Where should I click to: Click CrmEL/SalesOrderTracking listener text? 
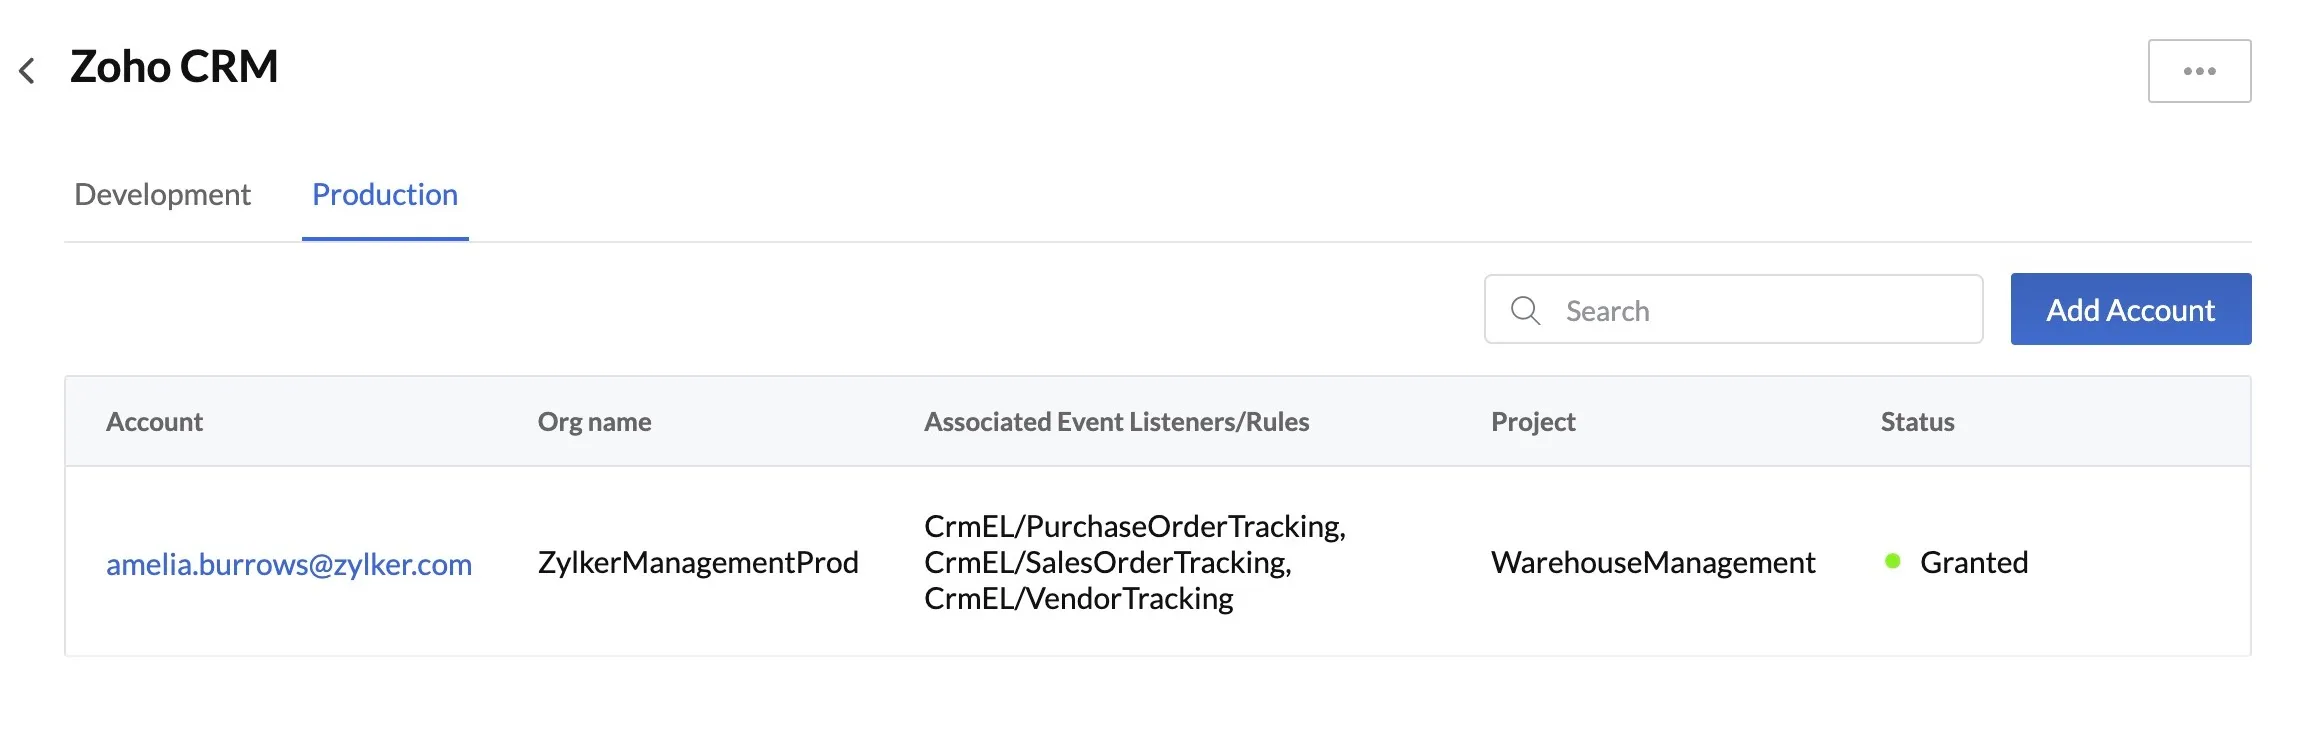[1107, 562]
